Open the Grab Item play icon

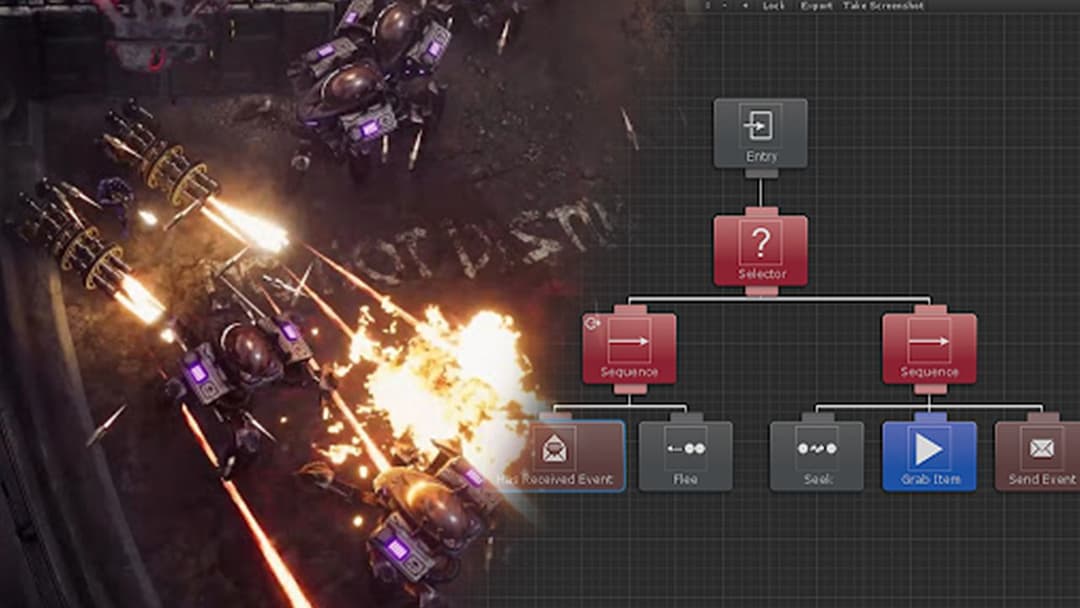[x=931, y=449]
